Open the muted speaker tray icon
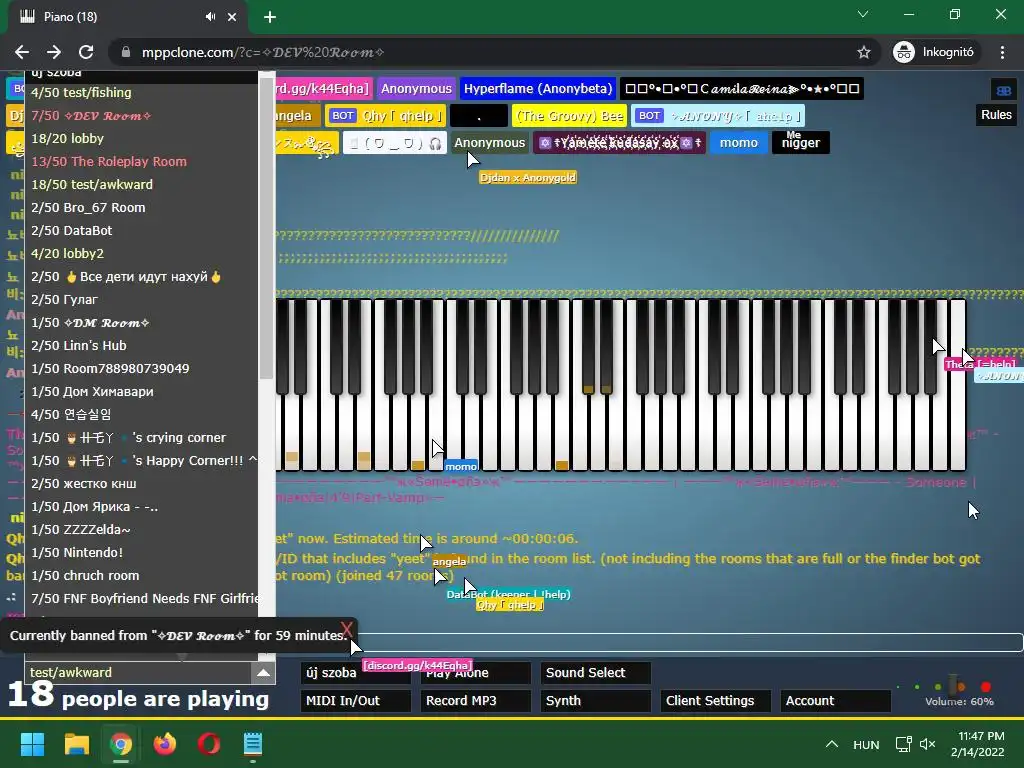The width and height of the screenshot is (1024, 768). [x=927, y=744]
